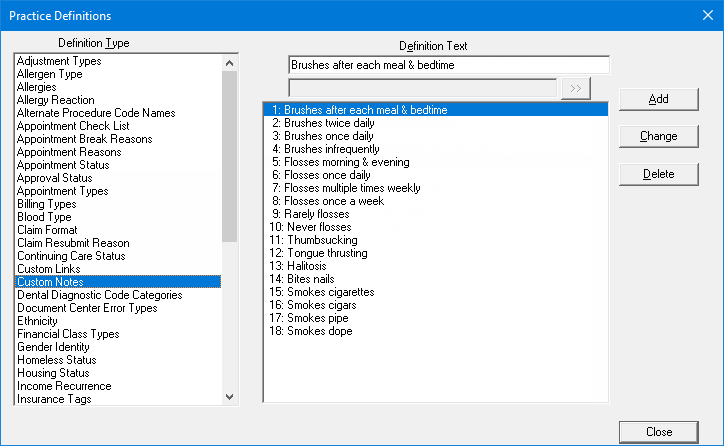Select Gender Identity in the list

click(x=54, y=347)
